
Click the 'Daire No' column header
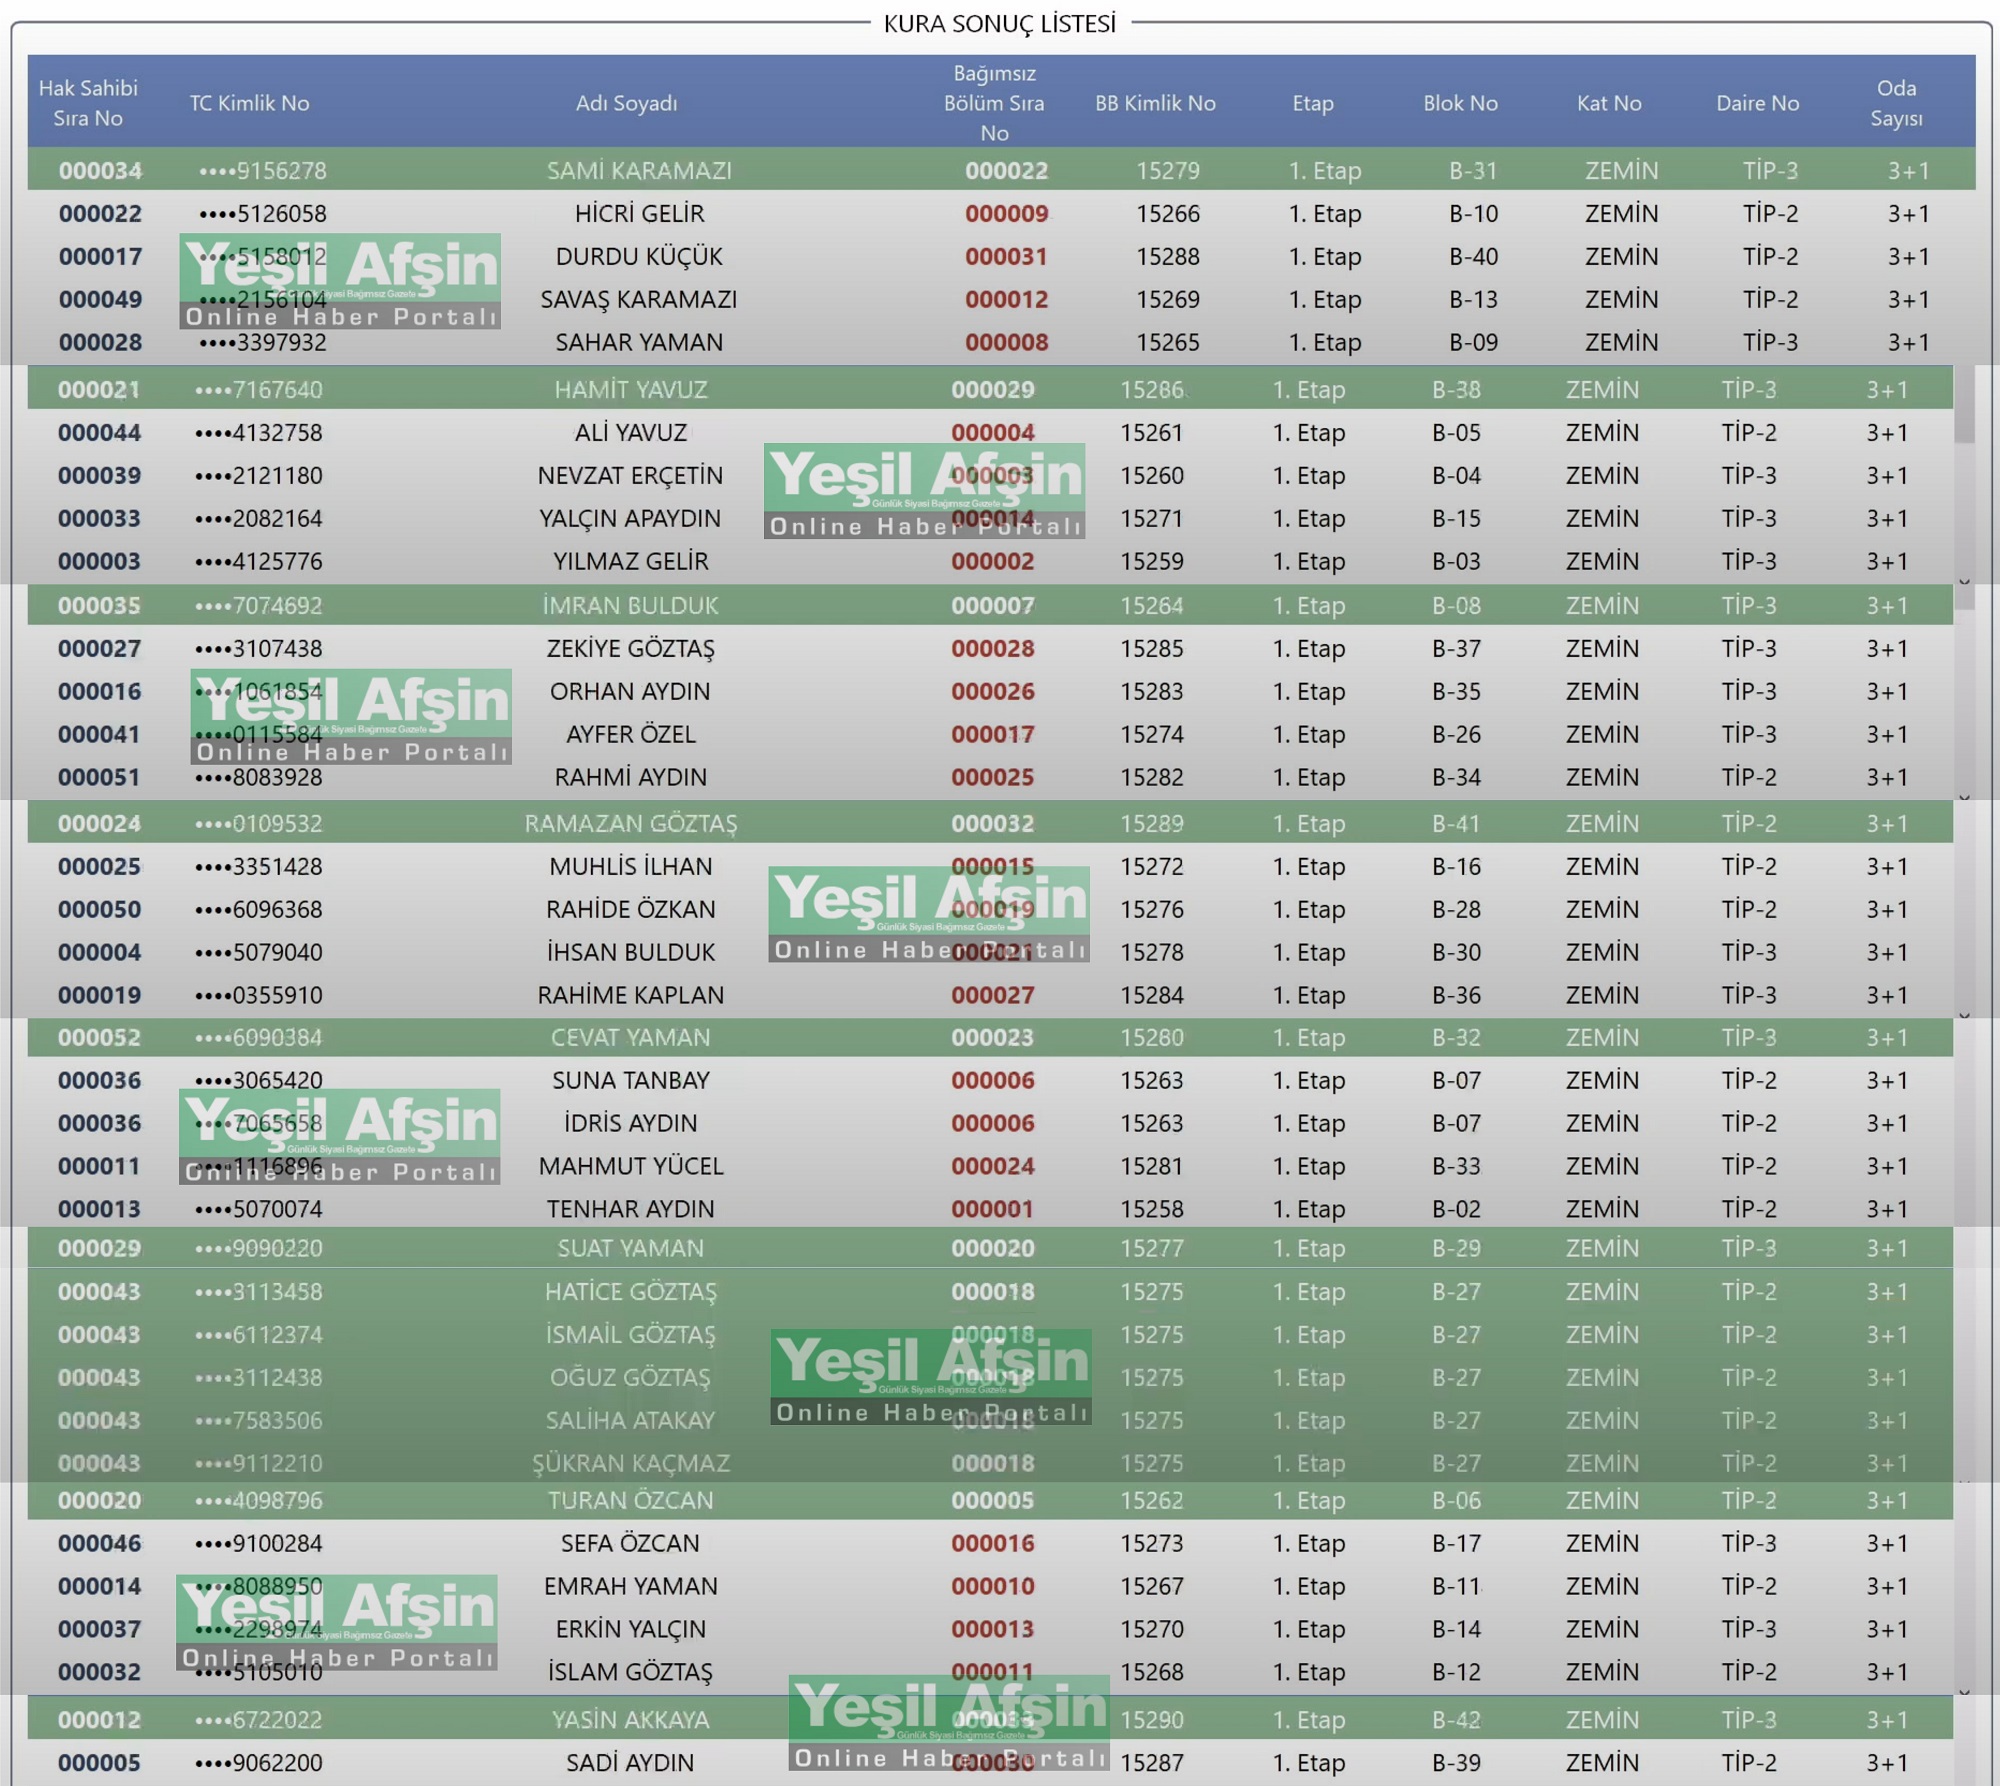coord(1757,103)
